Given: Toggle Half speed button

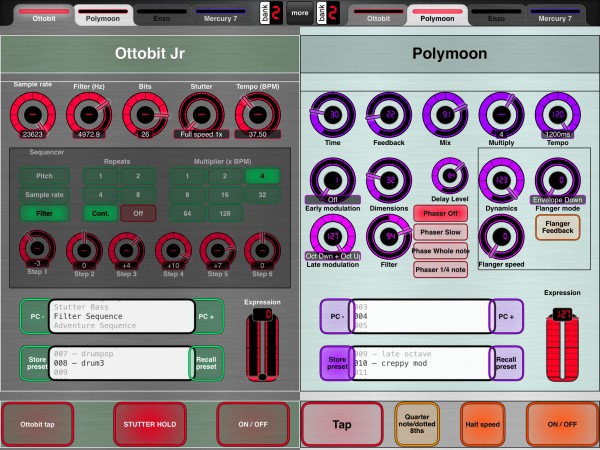Looking at the screenshot, I should 483,424.
